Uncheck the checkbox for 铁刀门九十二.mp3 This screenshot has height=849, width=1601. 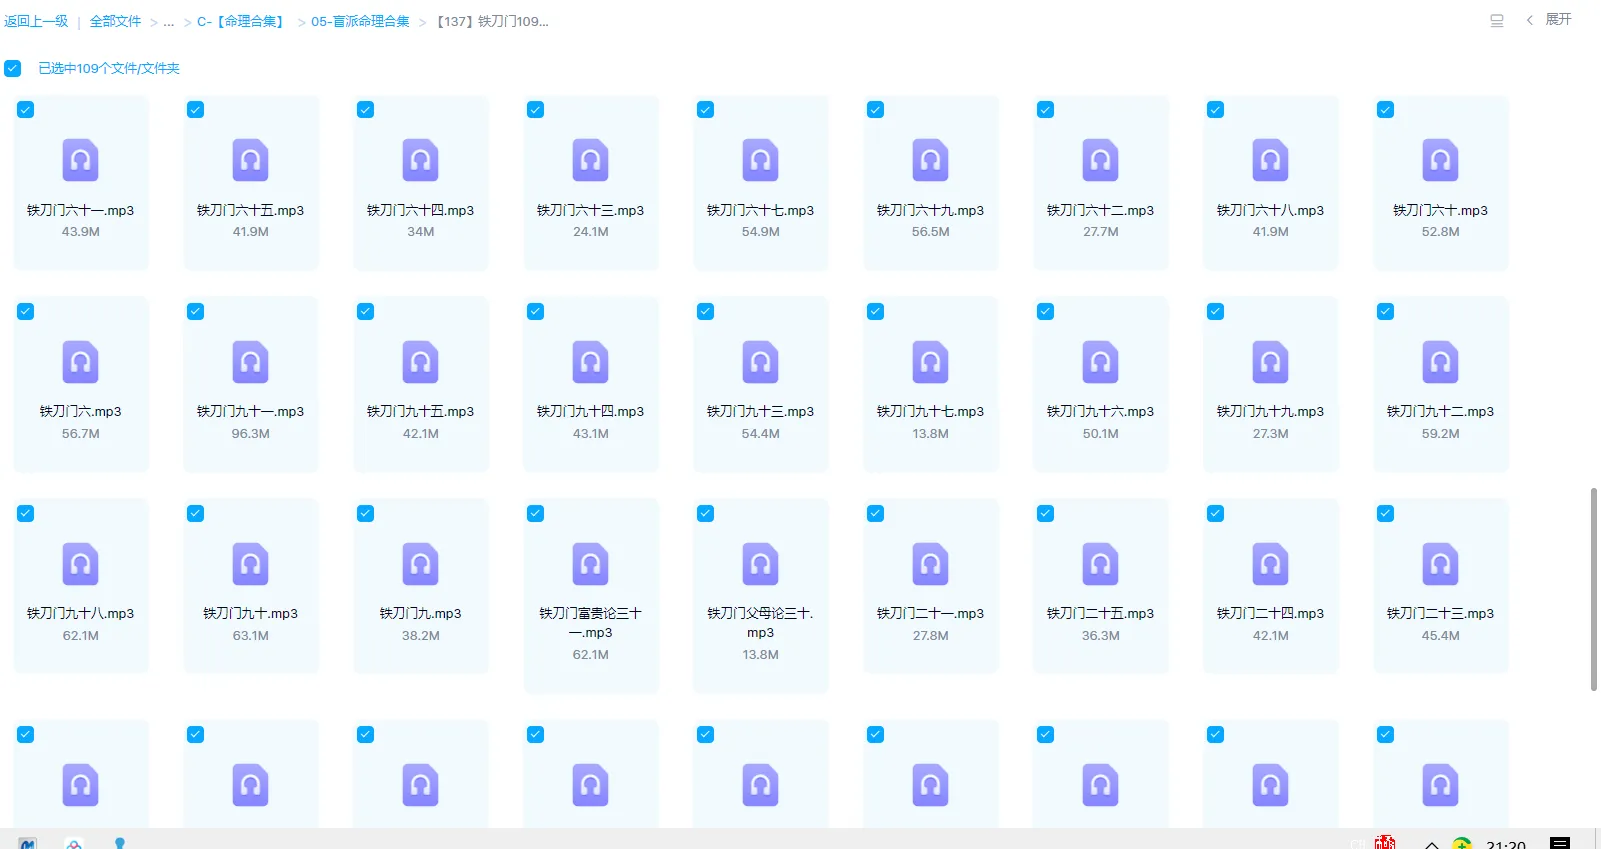click(1386, 312)
